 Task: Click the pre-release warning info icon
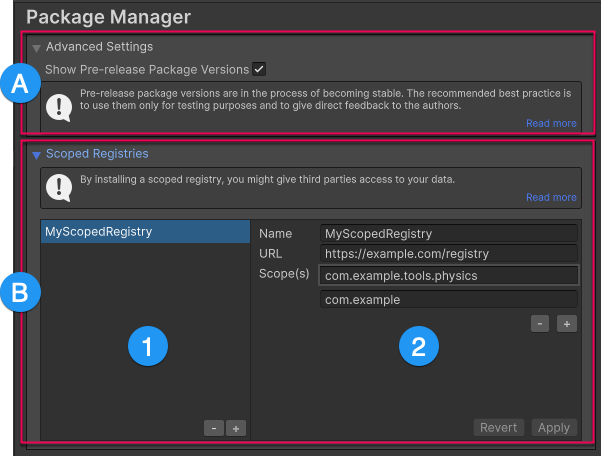pos(62,106)
